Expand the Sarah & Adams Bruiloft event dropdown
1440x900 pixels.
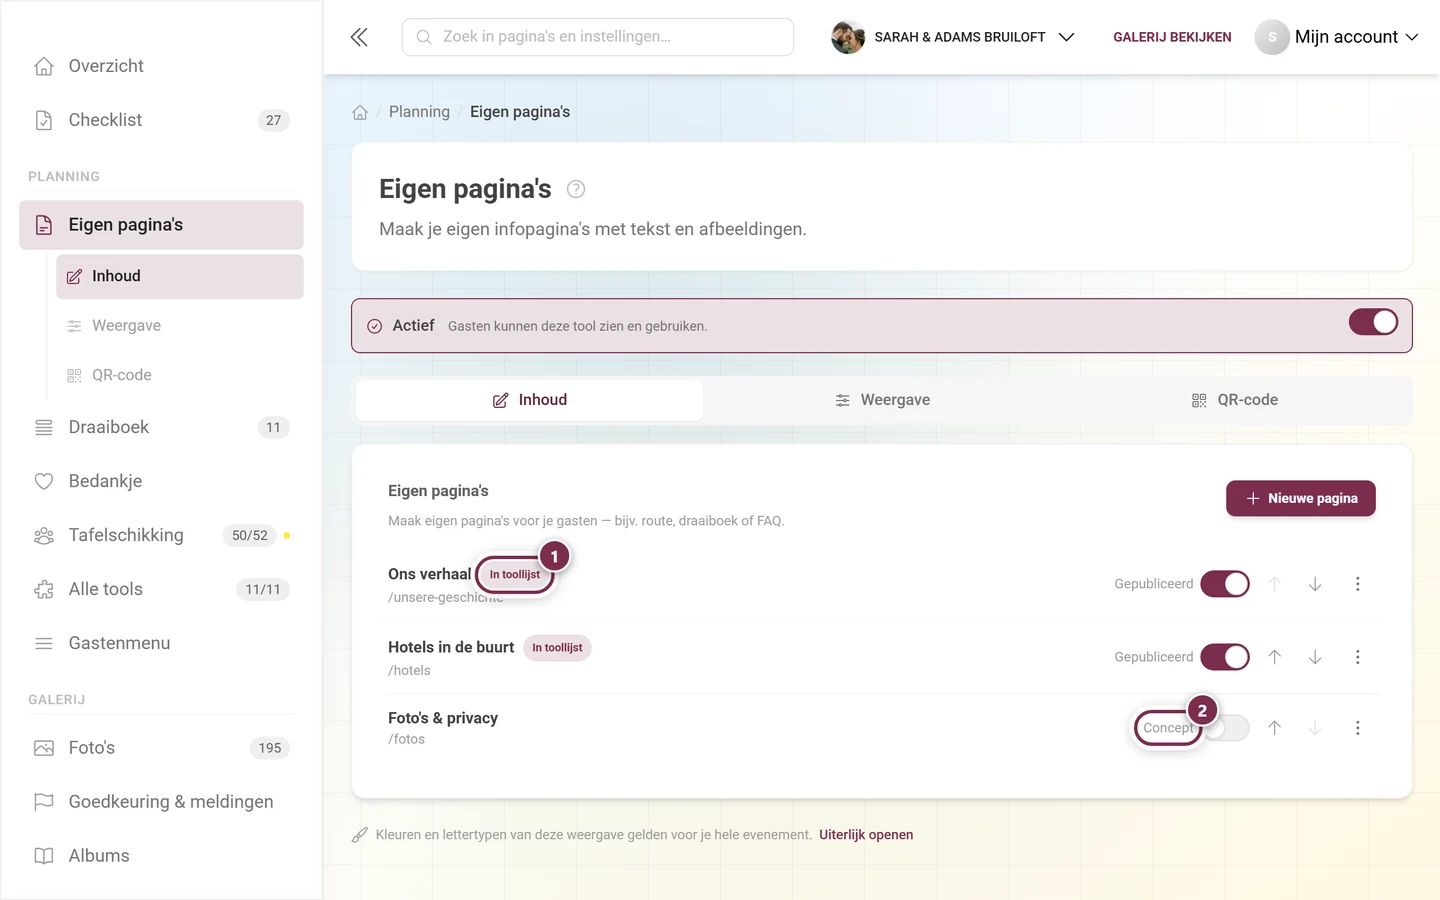[x=953, y=37]
